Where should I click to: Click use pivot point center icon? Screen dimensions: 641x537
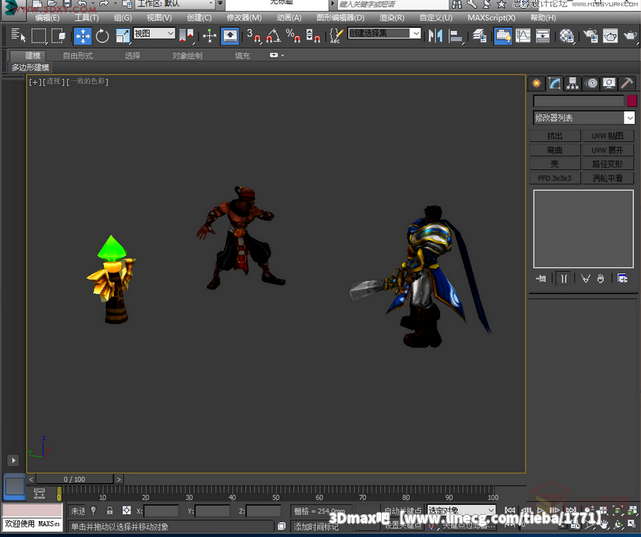point(186,36)
